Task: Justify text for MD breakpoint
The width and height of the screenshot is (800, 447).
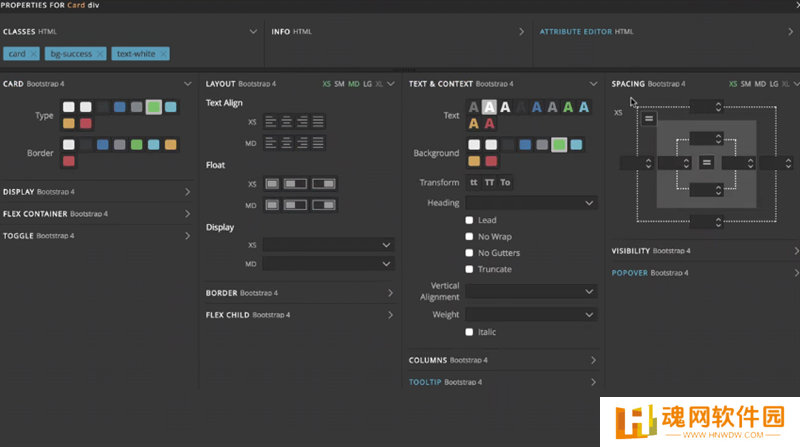Action: click(x=318, y=143)
